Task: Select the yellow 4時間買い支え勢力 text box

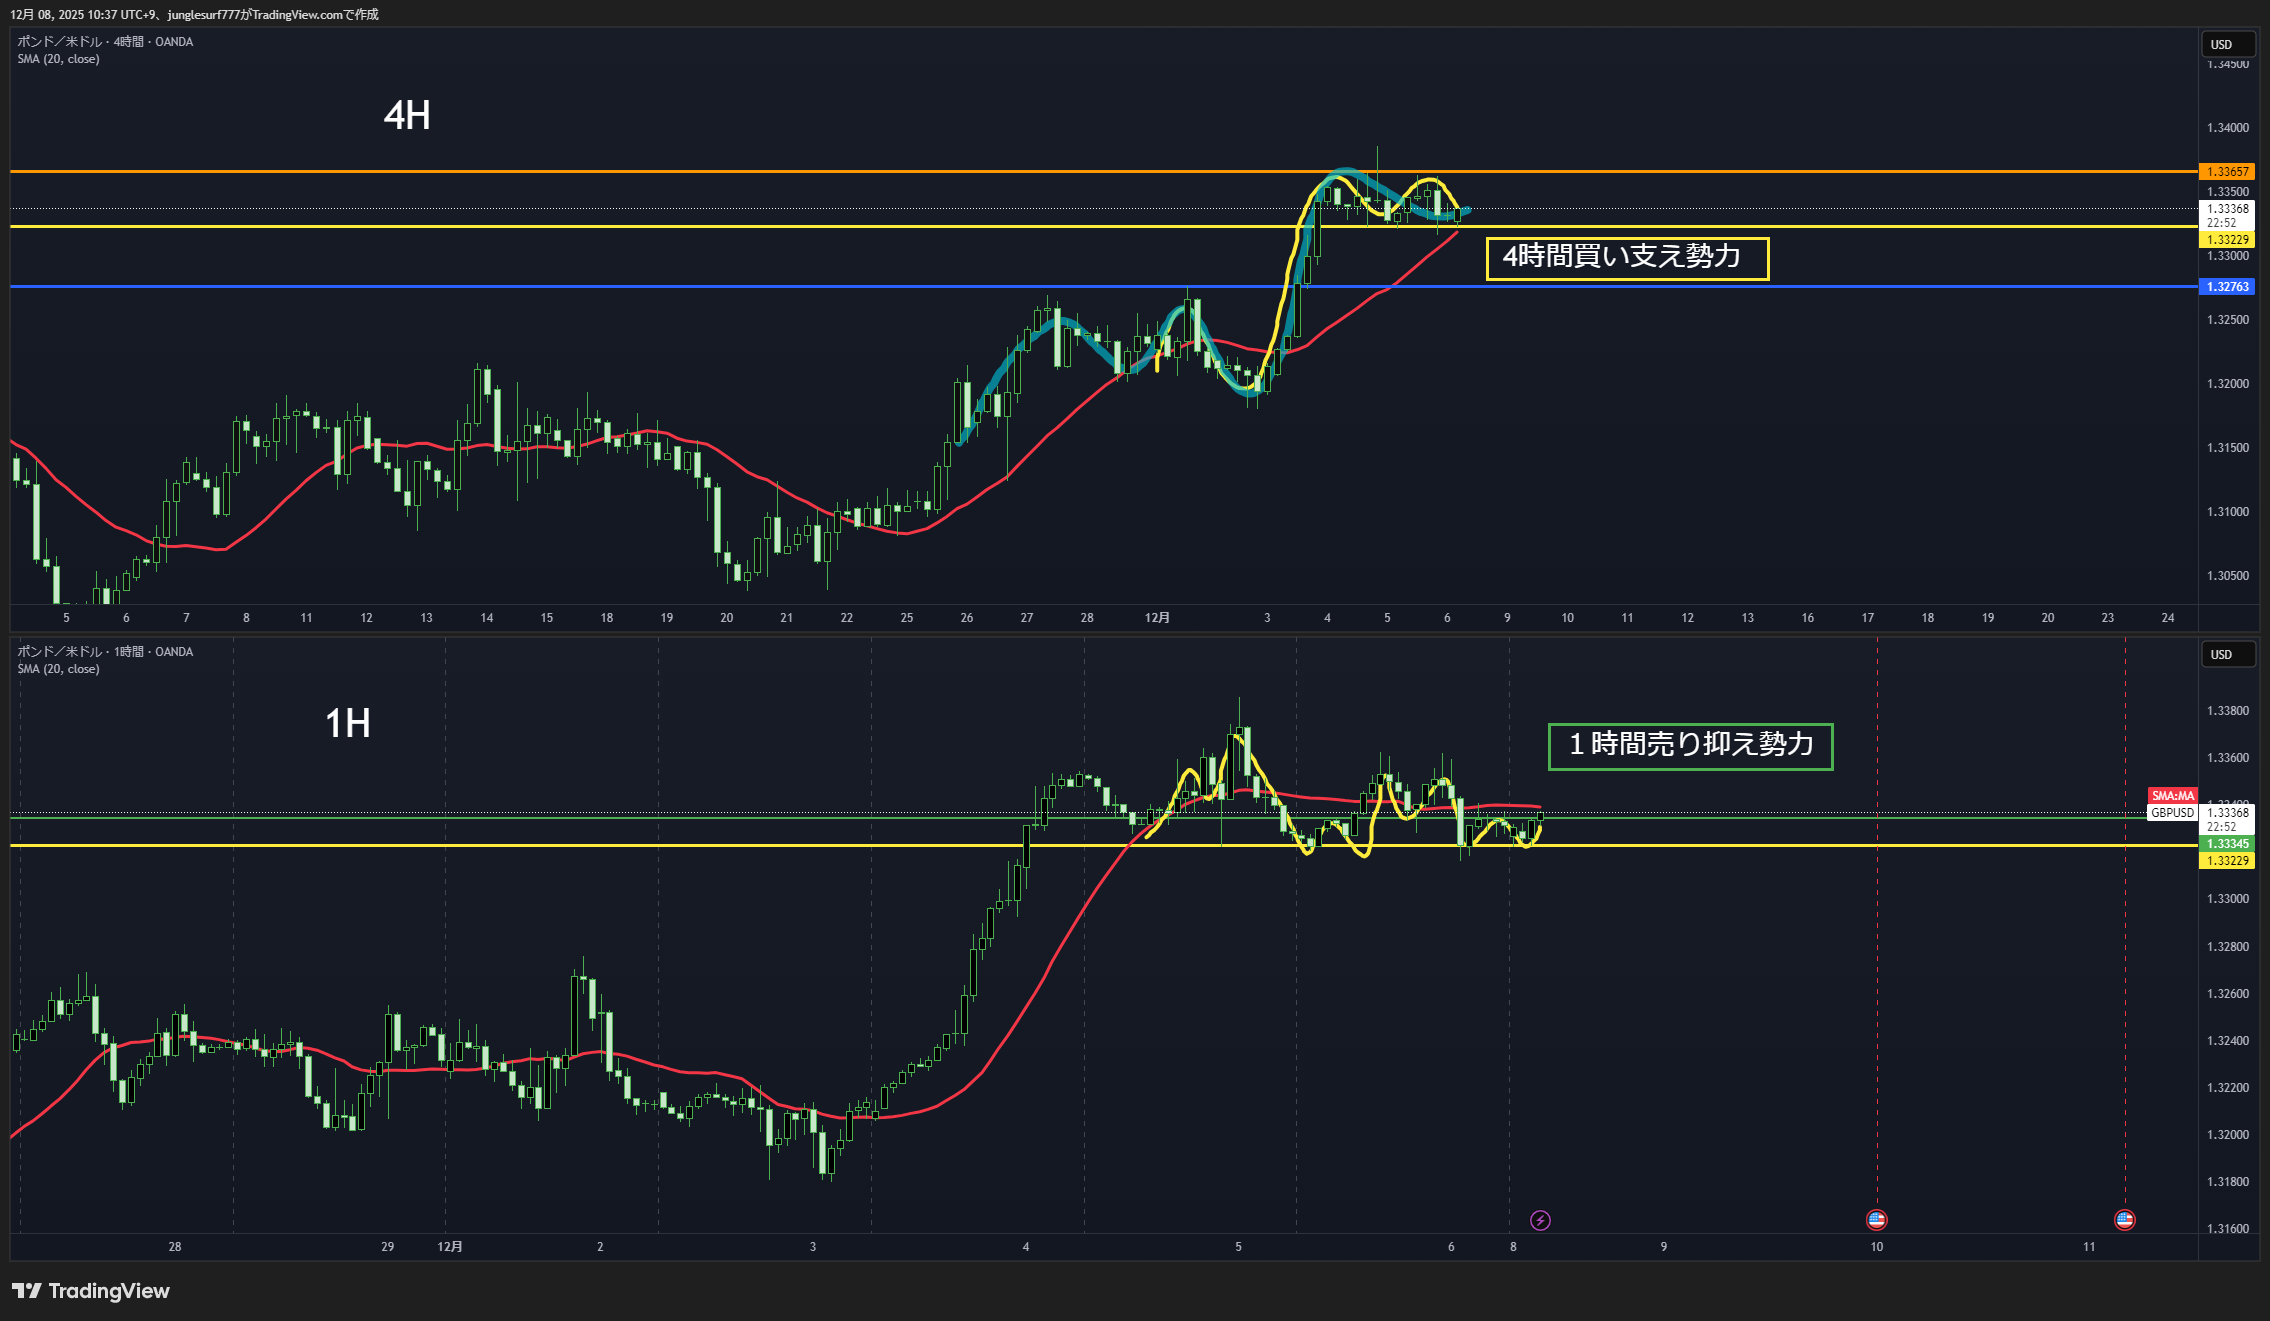Action: (x=1627, y=258)
